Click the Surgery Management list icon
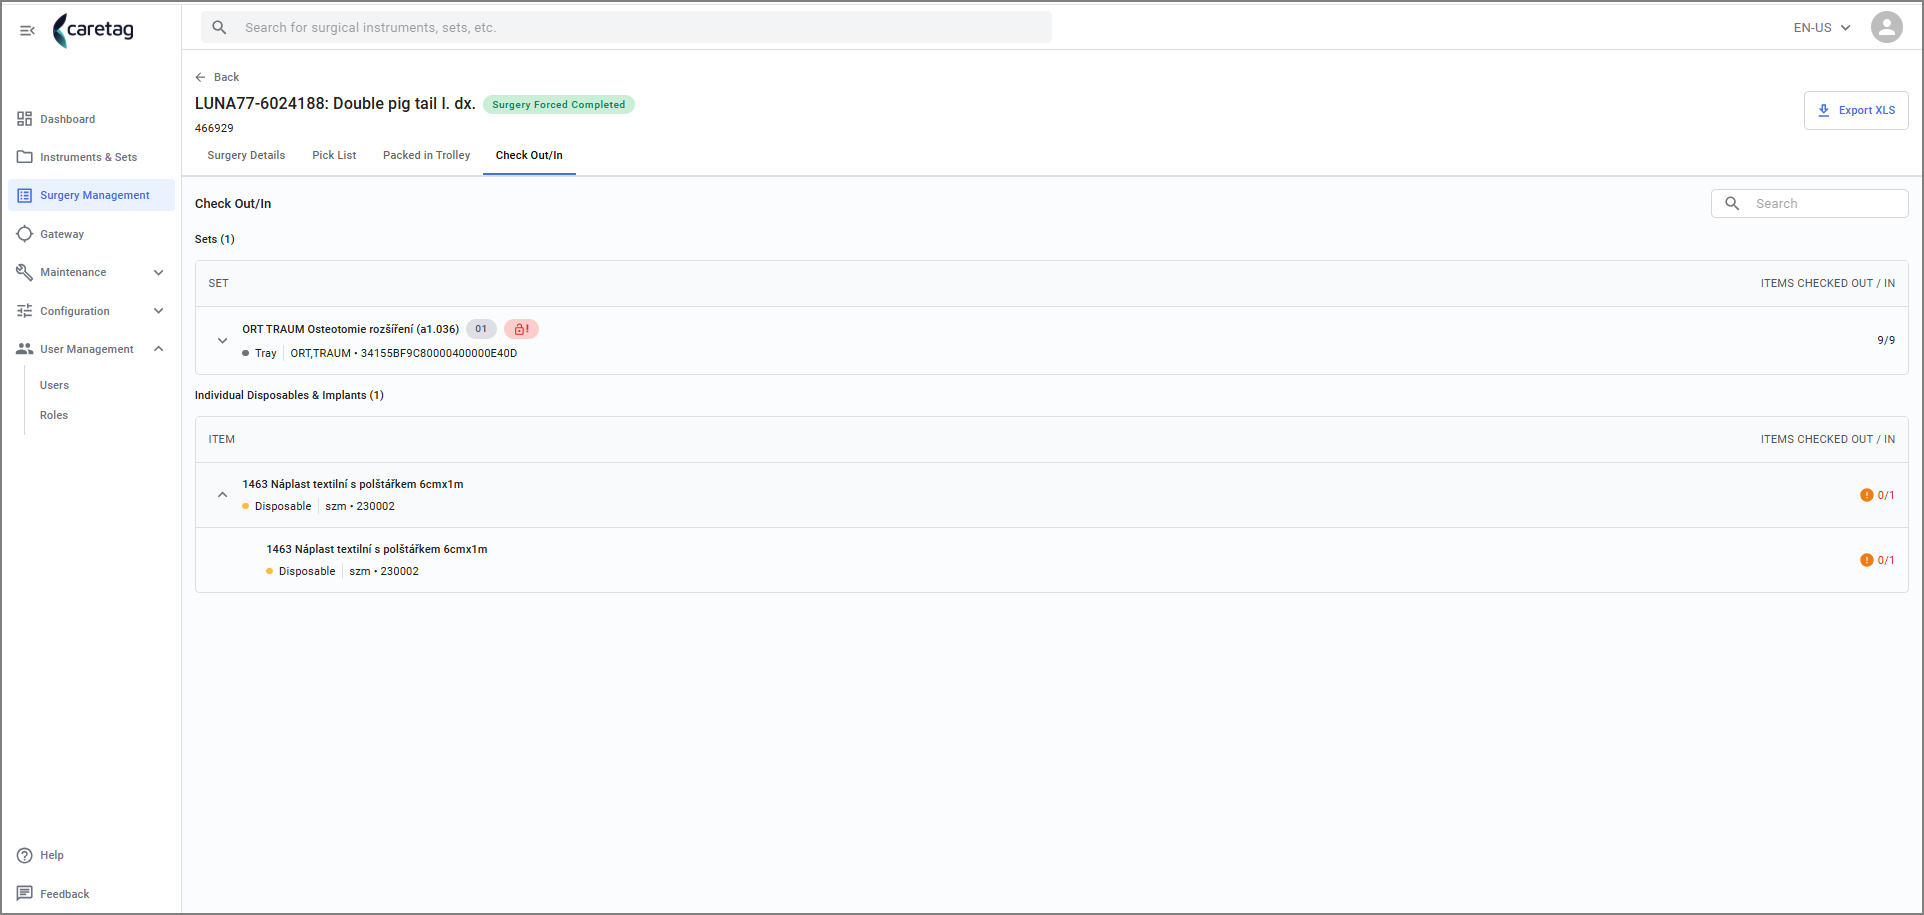The height and width of the screenshot is (915, 1924). [x=25, y=195]
